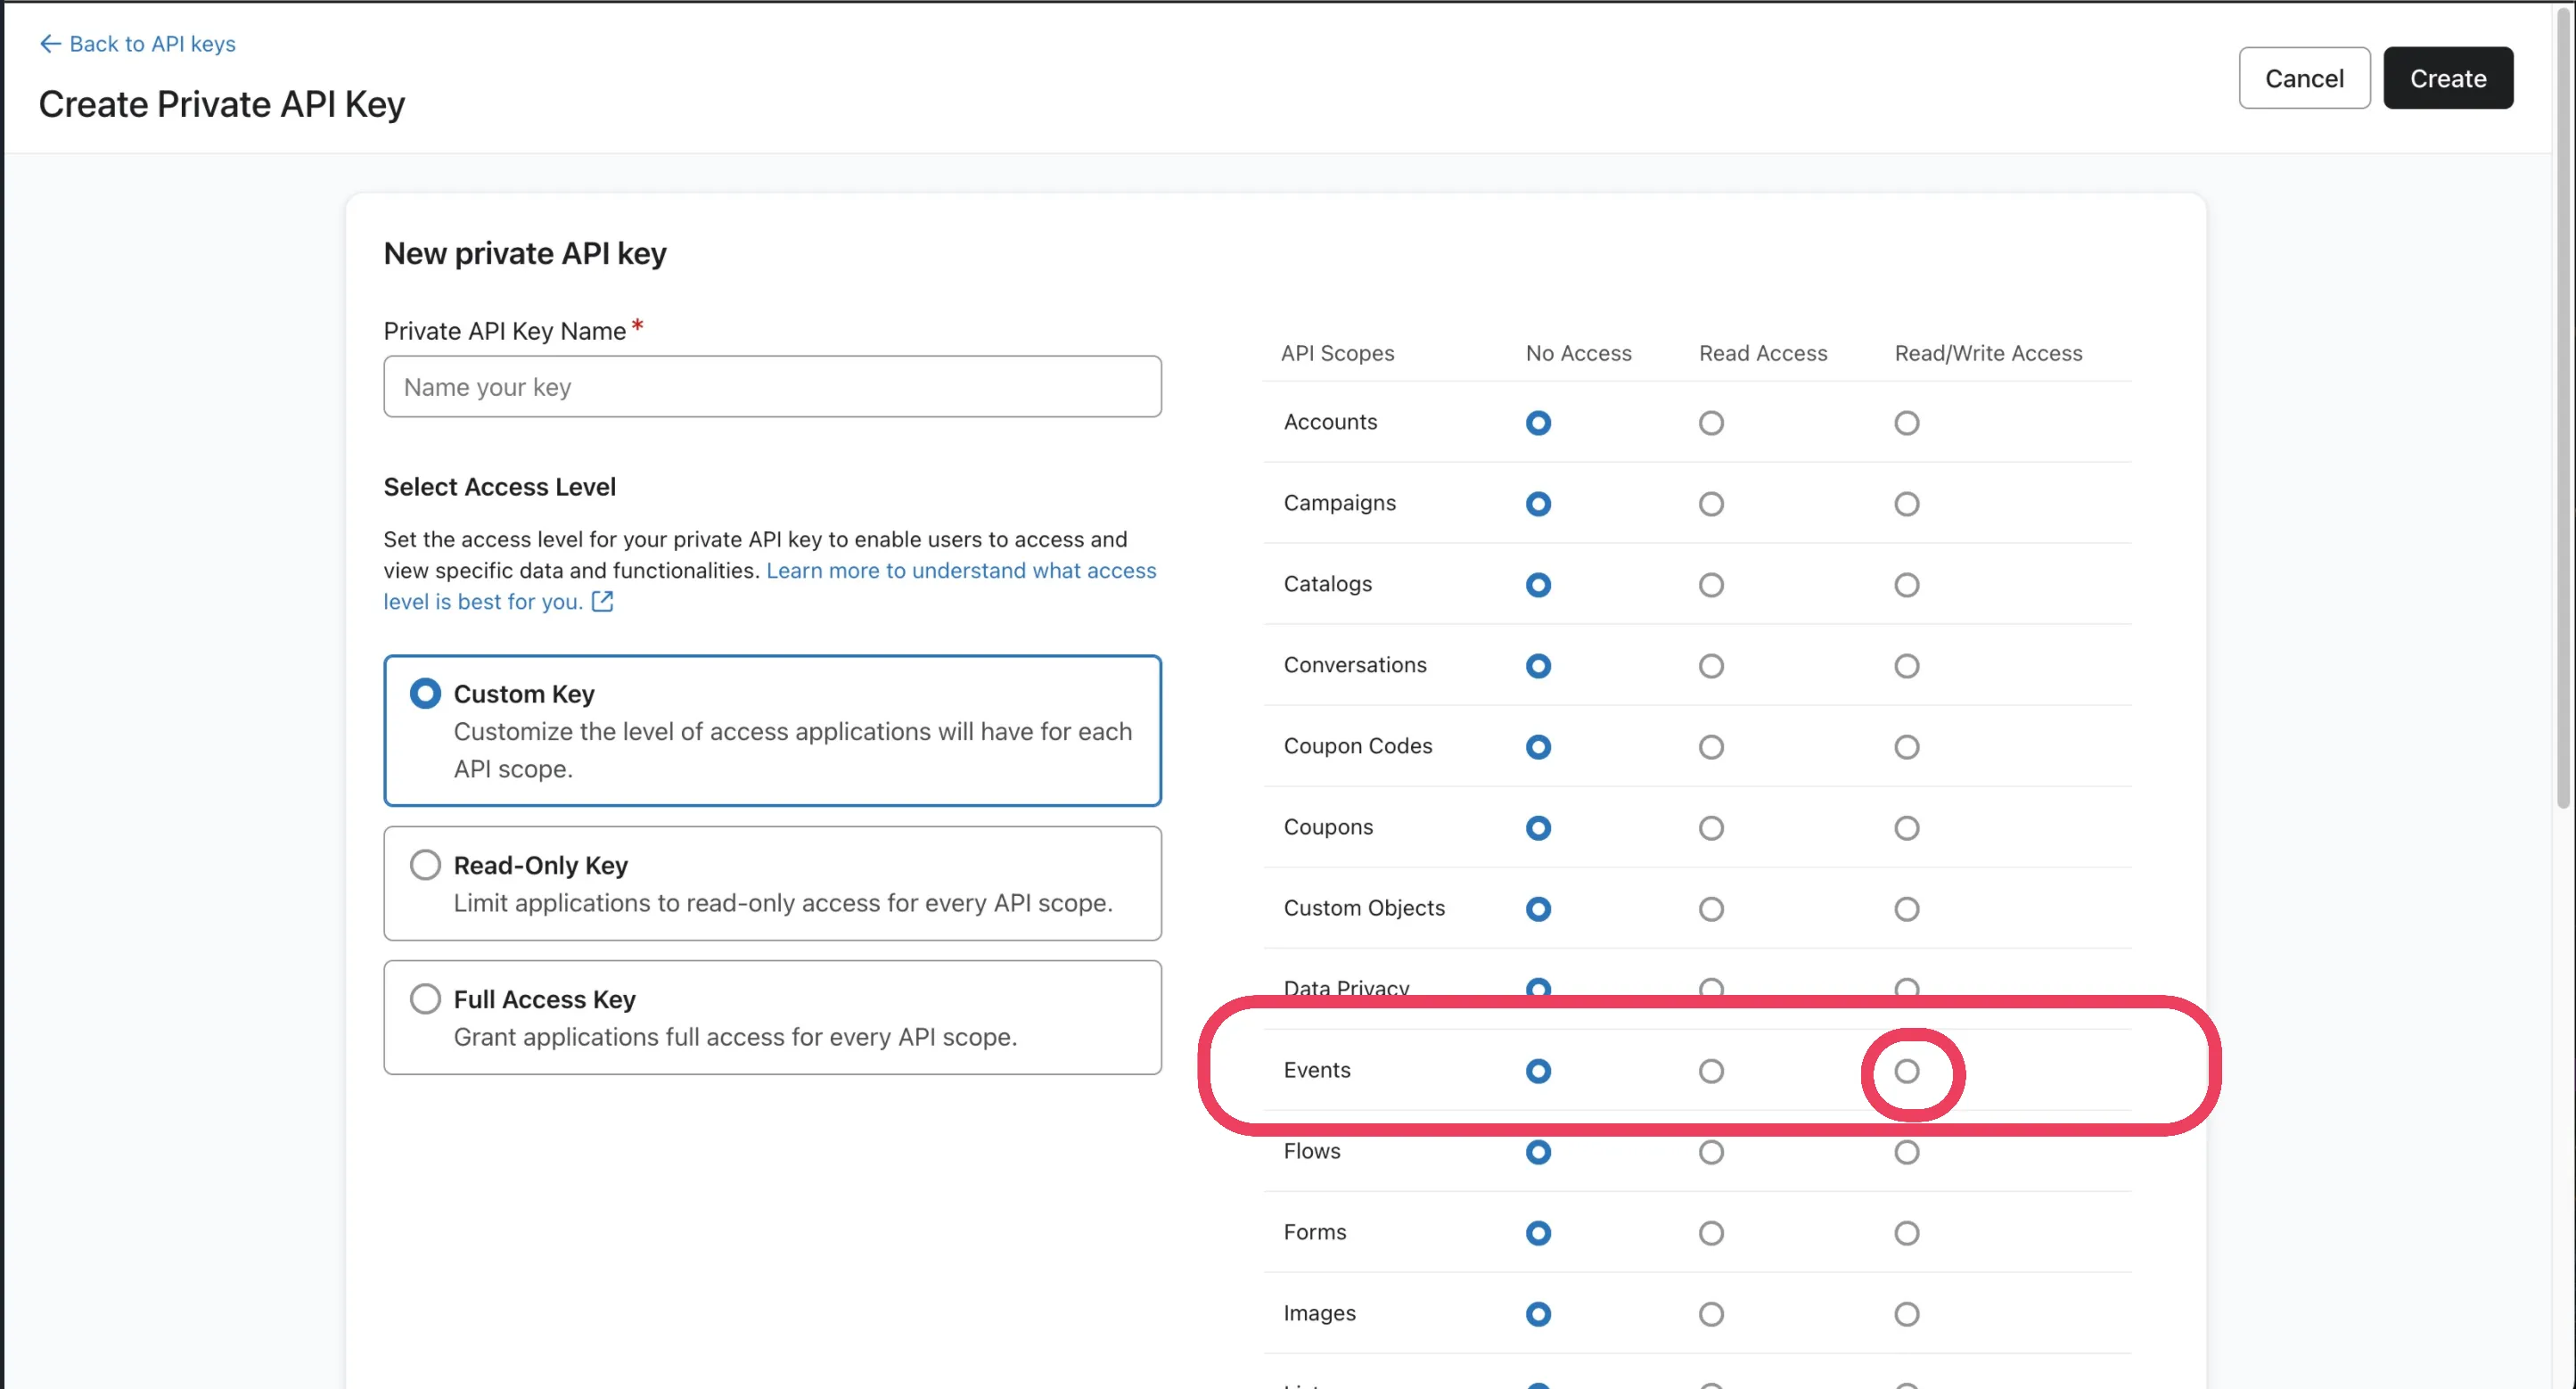Set Coupons to Read/Write Access
This screenshot has height=1389, width=2576.
pyautogui.click(x=1907, y=828)
